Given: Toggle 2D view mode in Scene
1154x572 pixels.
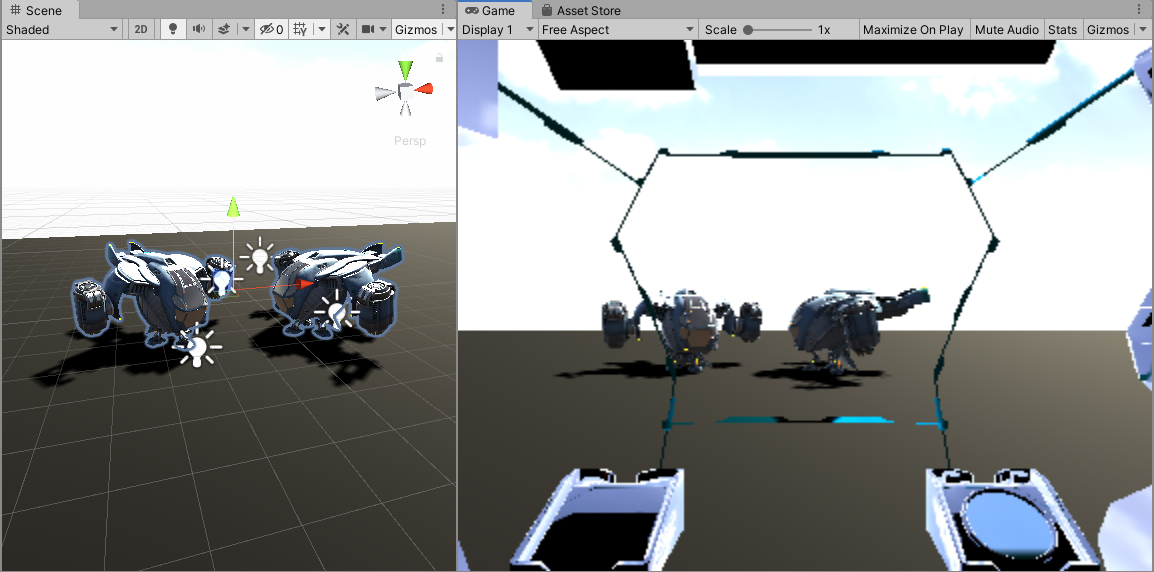Looking at the screenshot, I should (x=141, y=29).
